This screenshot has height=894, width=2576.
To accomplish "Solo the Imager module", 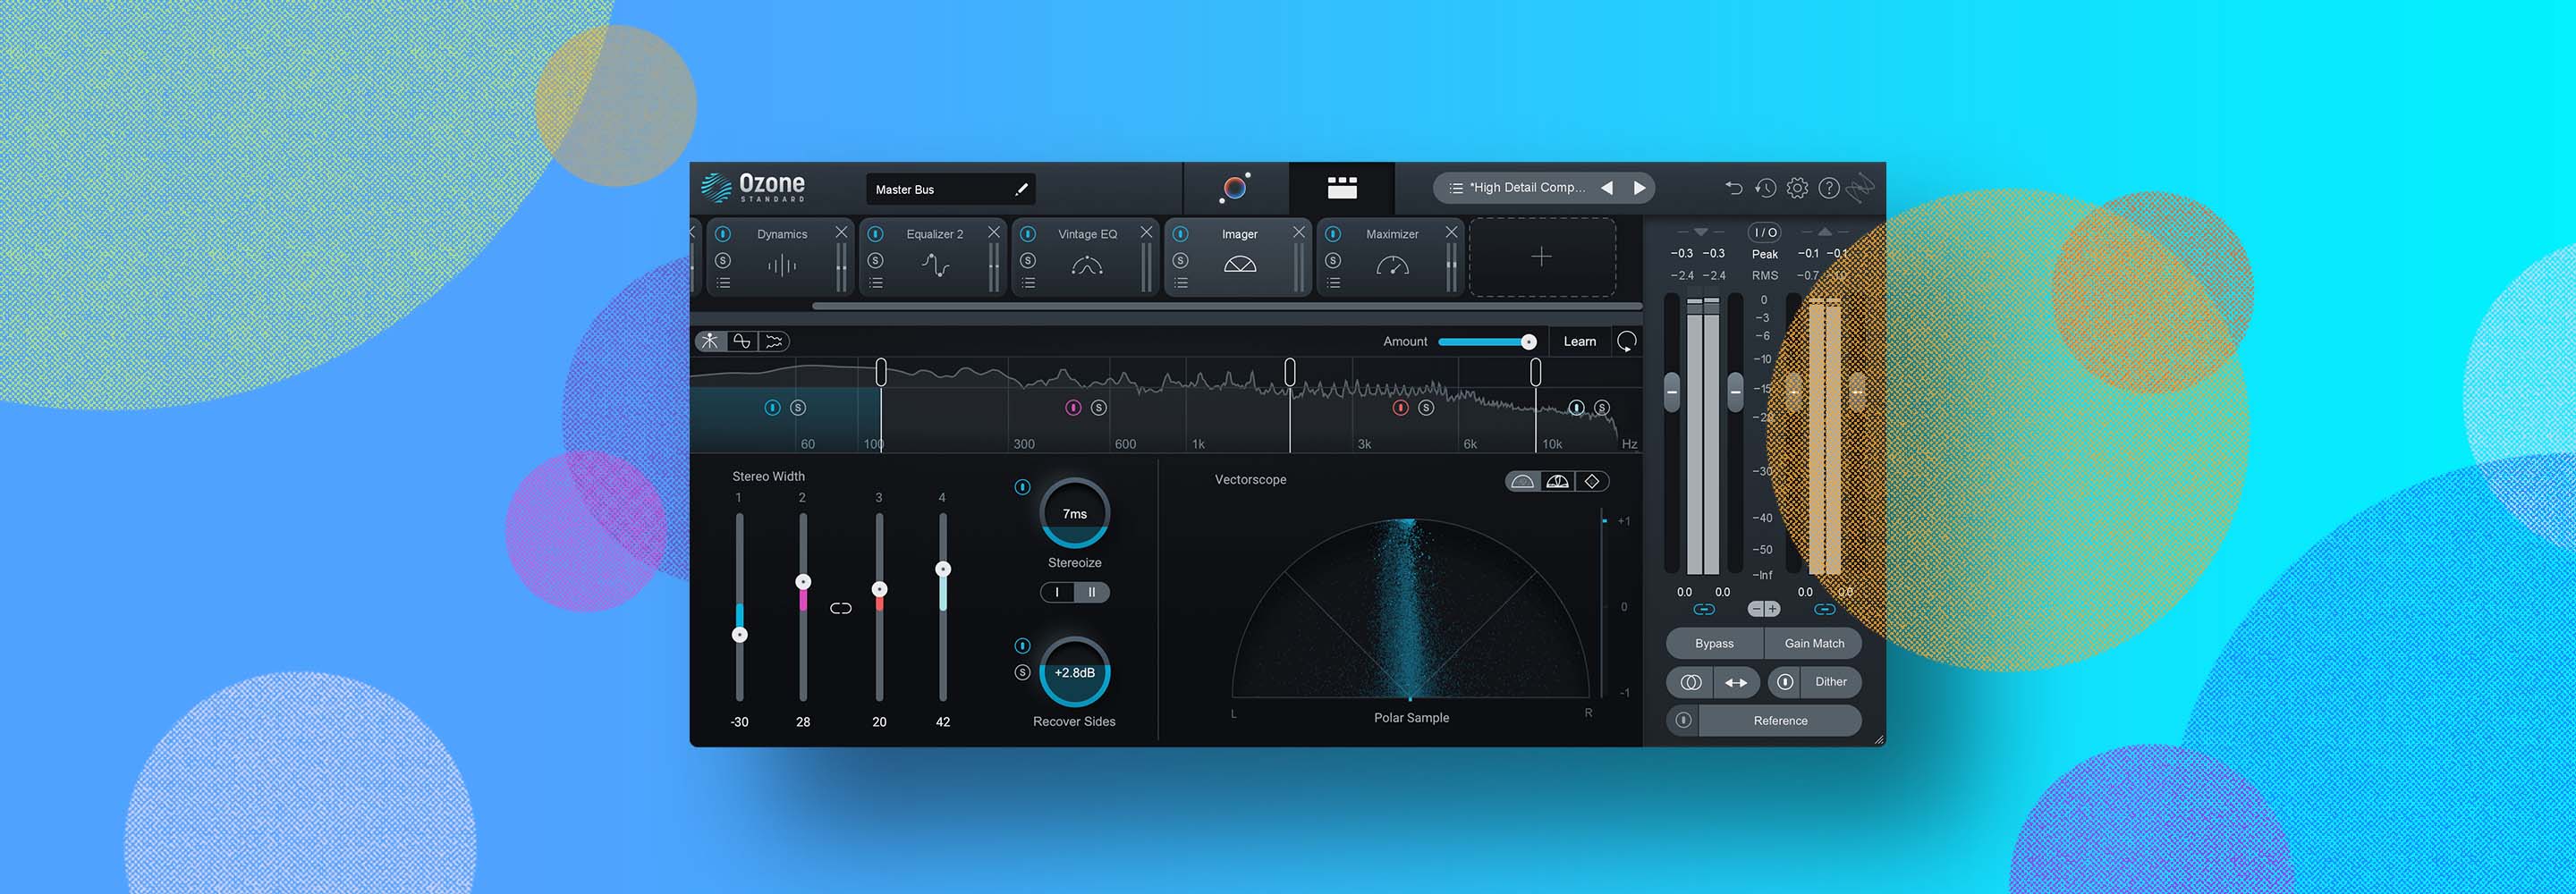I will click(1180, 260).
